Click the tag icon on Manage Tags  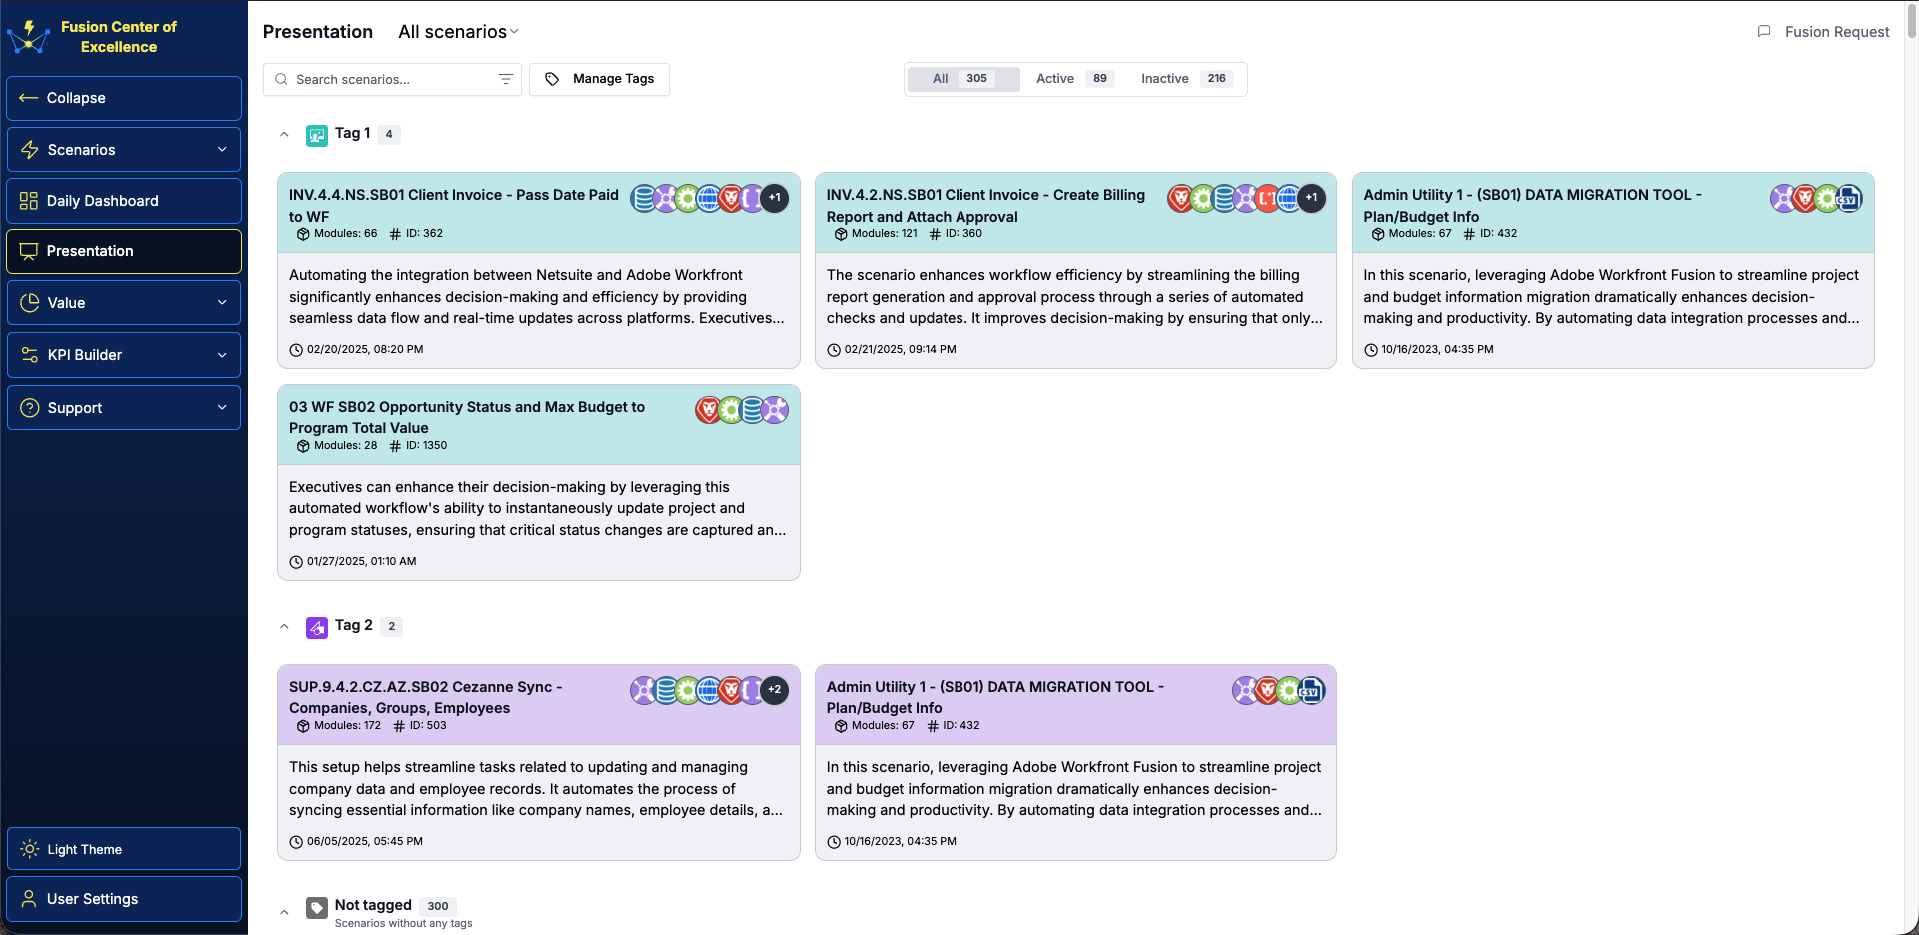click(552, 79)
